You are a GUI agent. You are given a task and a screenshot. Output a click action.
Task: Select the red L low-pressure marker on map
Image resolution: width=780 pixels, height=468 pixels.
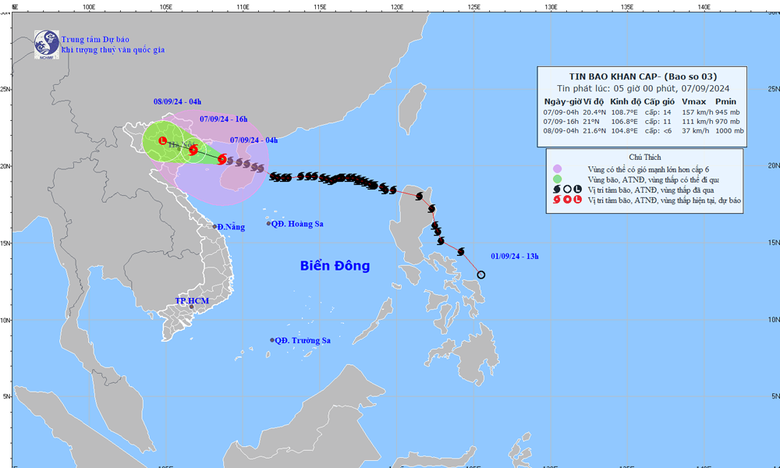point(163,141)
